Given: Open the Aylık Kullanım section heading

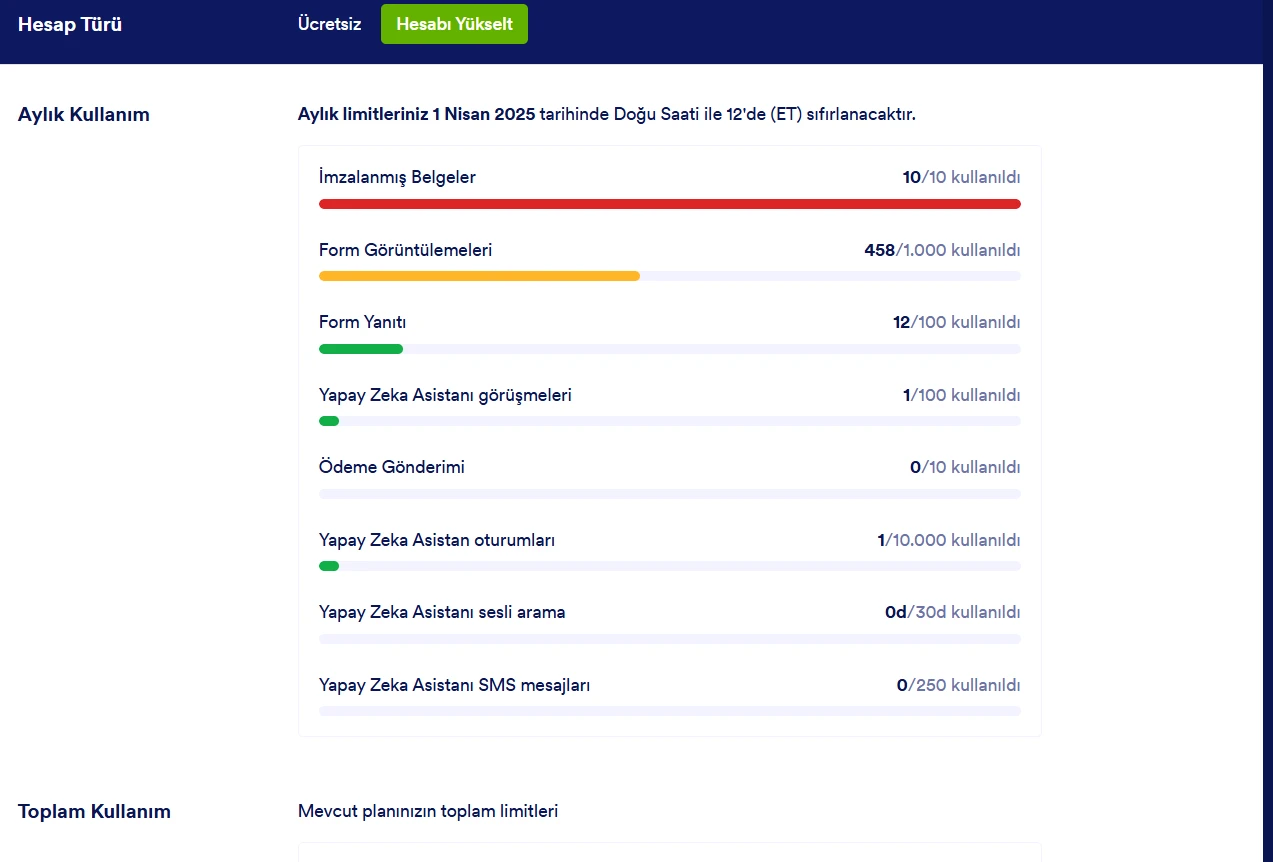Looking at the screenshot, I should 83,114.
